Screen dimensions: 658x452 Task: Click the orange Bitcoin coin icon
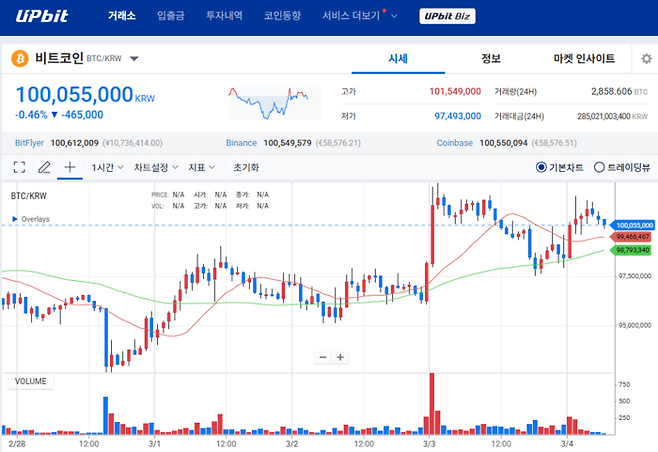[x=19, y=59]
